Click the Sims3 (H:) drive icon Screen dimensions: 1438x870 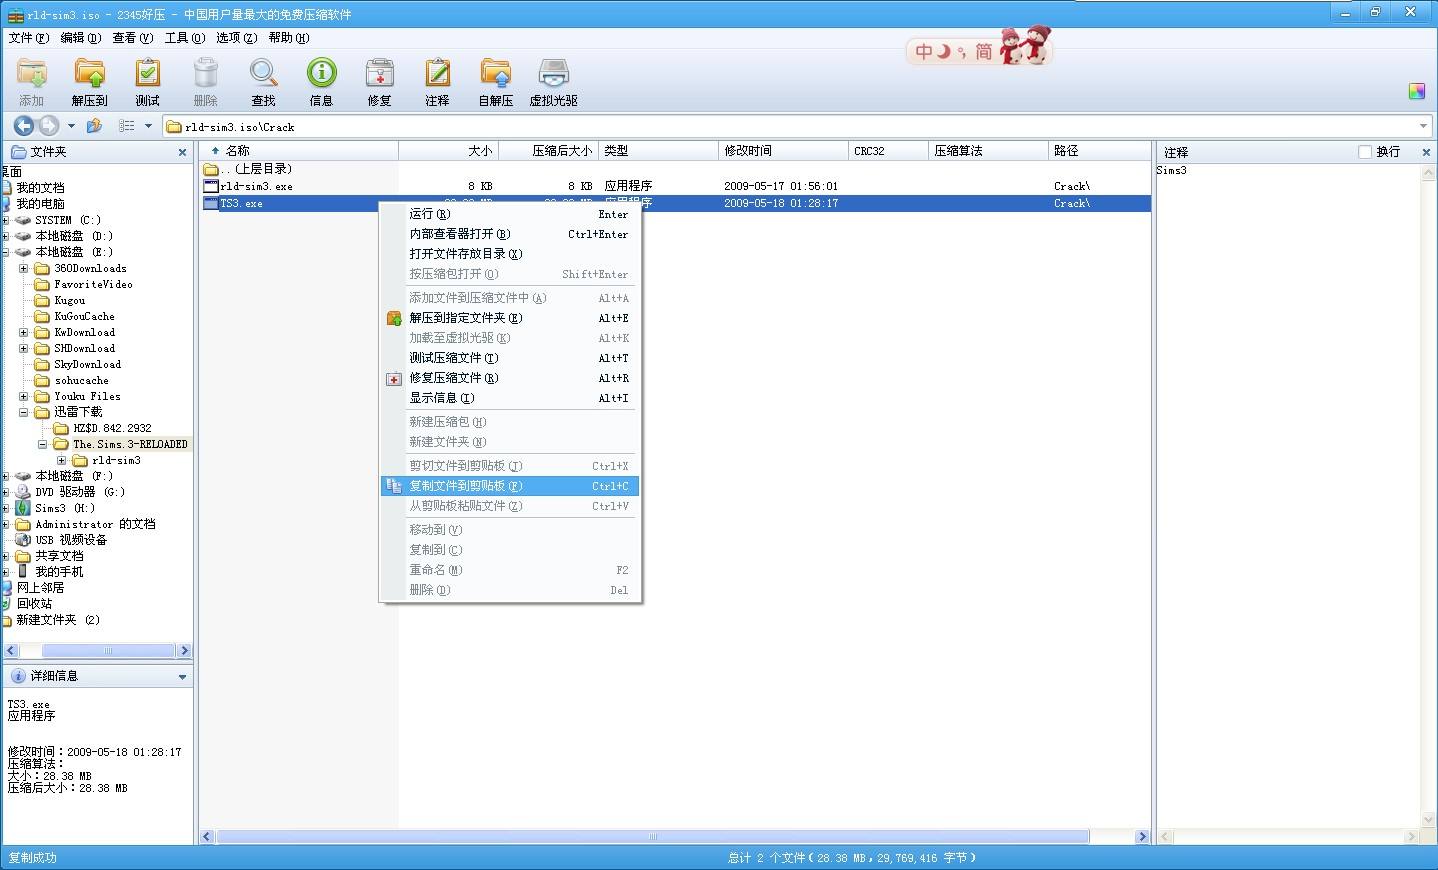(x=23, y=508)
